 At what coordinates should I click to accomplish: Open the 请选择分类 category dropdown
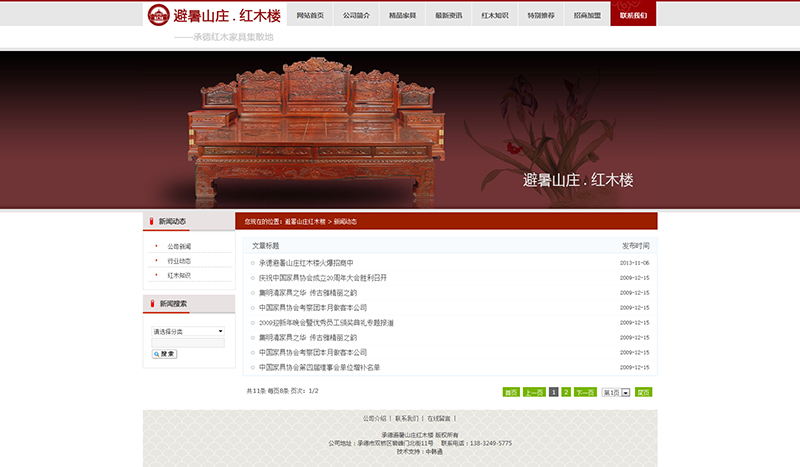(188, 331)
